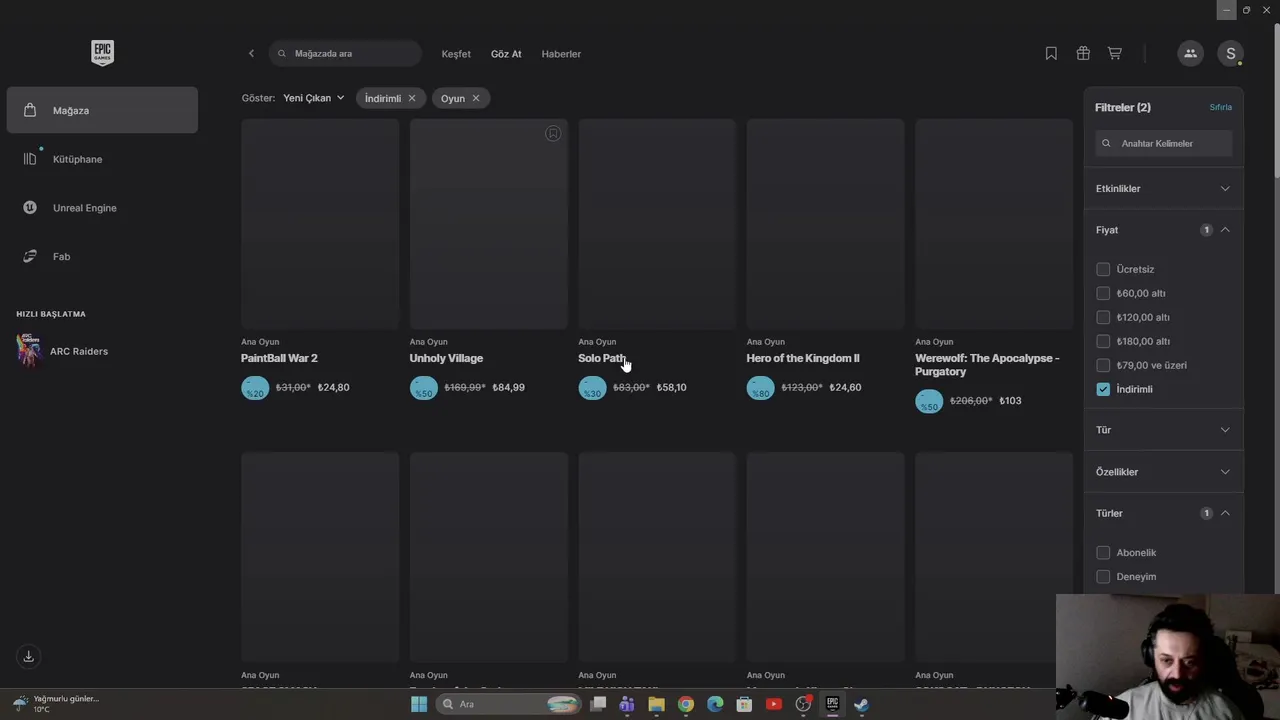The height and width of the screenshot is (720, 1280).
Task: Open Microsoft Store from taskbar
Action: point(744,704)
